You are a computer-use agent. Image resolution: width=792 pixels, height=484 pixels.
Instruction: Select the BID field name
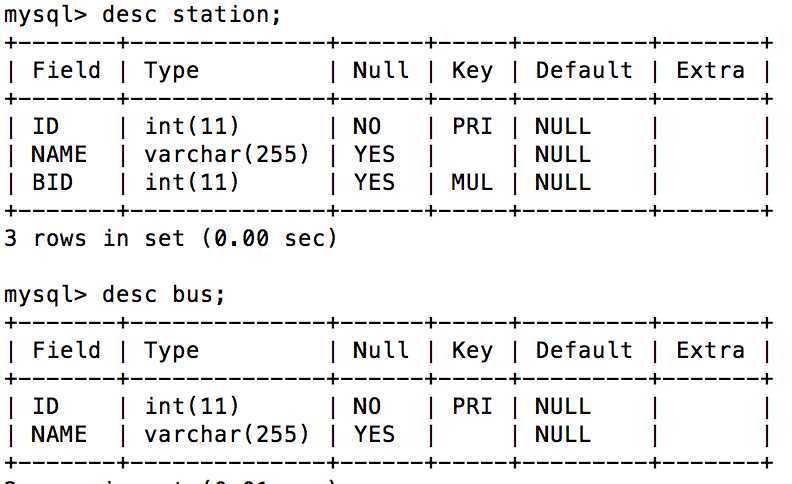pos(52,183)
